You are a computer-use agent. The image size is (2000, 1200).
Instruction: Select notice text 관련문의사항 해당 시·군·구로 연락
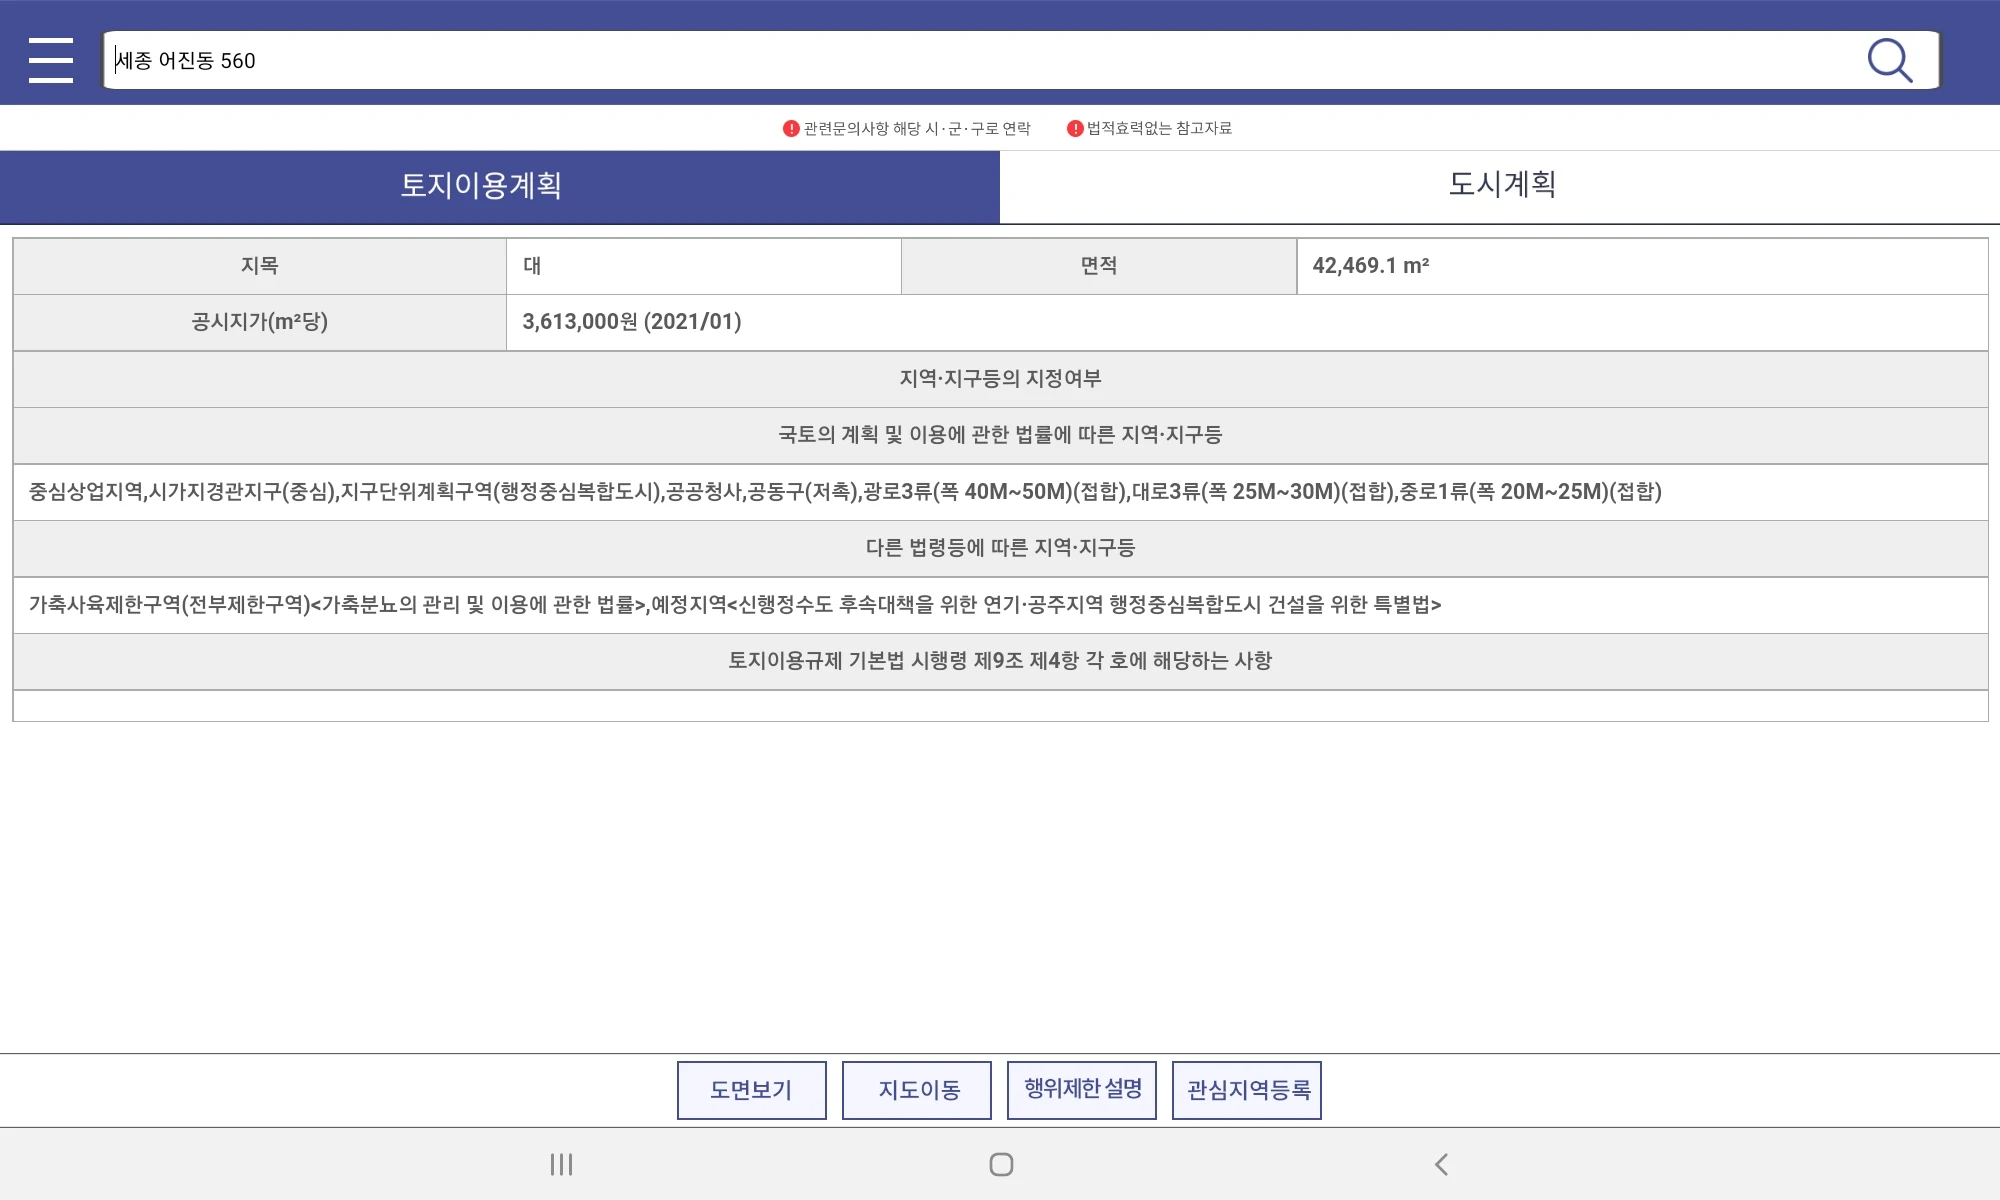[917, 128]
